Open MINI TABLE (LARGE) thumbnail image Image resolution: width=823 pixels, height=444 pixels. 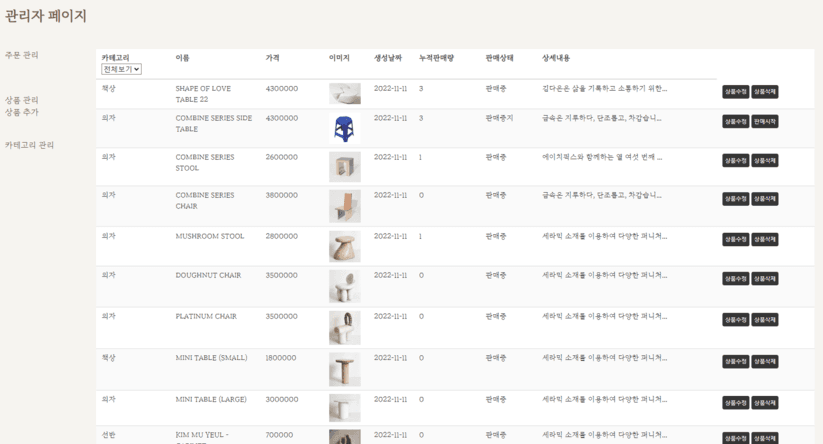pos(345,408)
